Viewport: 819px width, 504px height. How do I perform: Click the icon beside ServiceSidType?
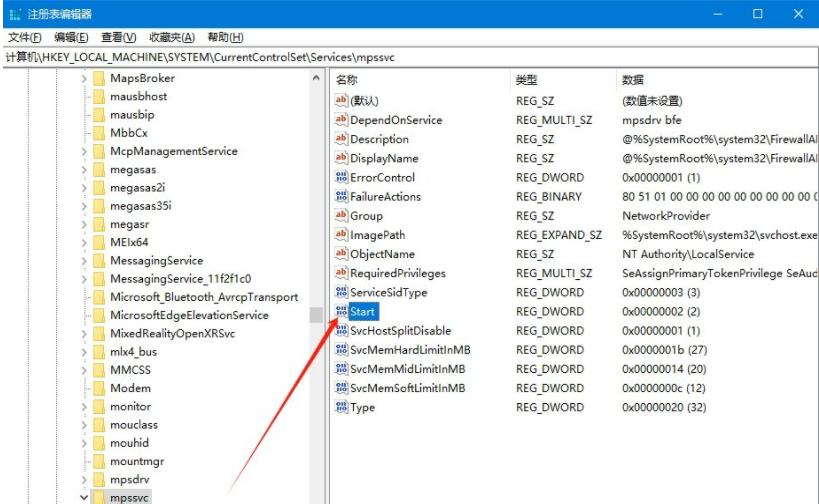tap(341, 292)
